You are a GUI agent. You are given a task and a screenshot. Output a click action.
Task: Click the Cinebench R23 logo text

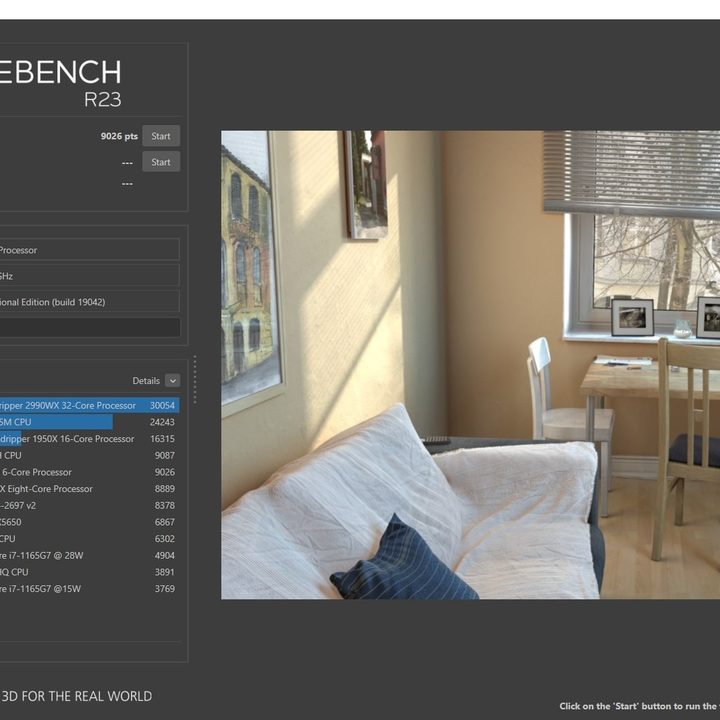coord(60,83)
